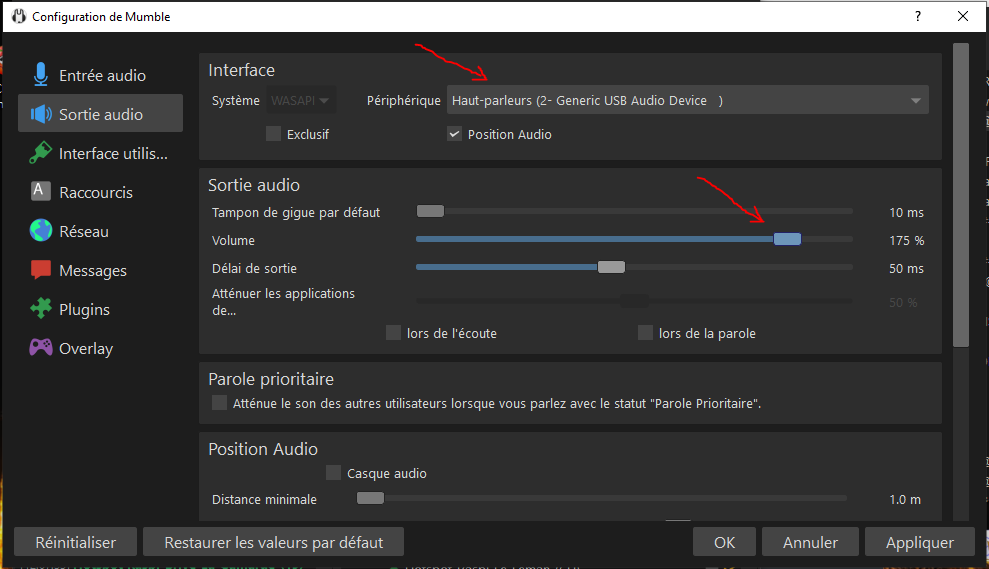
Task: Check the Casque audio option
Action: tap(333, 472)
